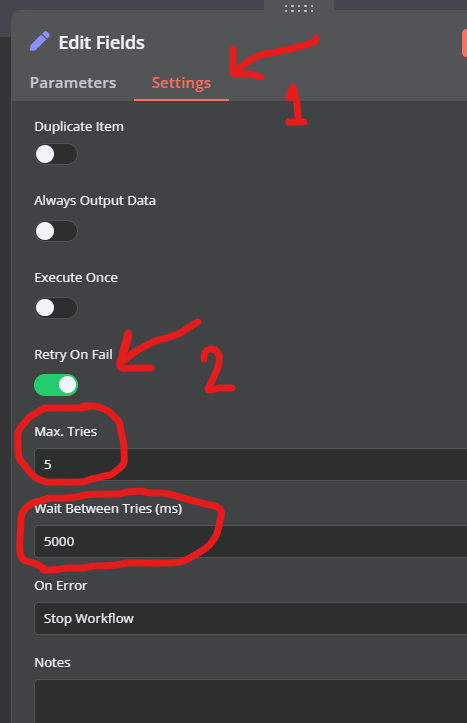Turn on Always Output Data switch
This screenshot has height=723, width=467.
click(x=56, y=231)
